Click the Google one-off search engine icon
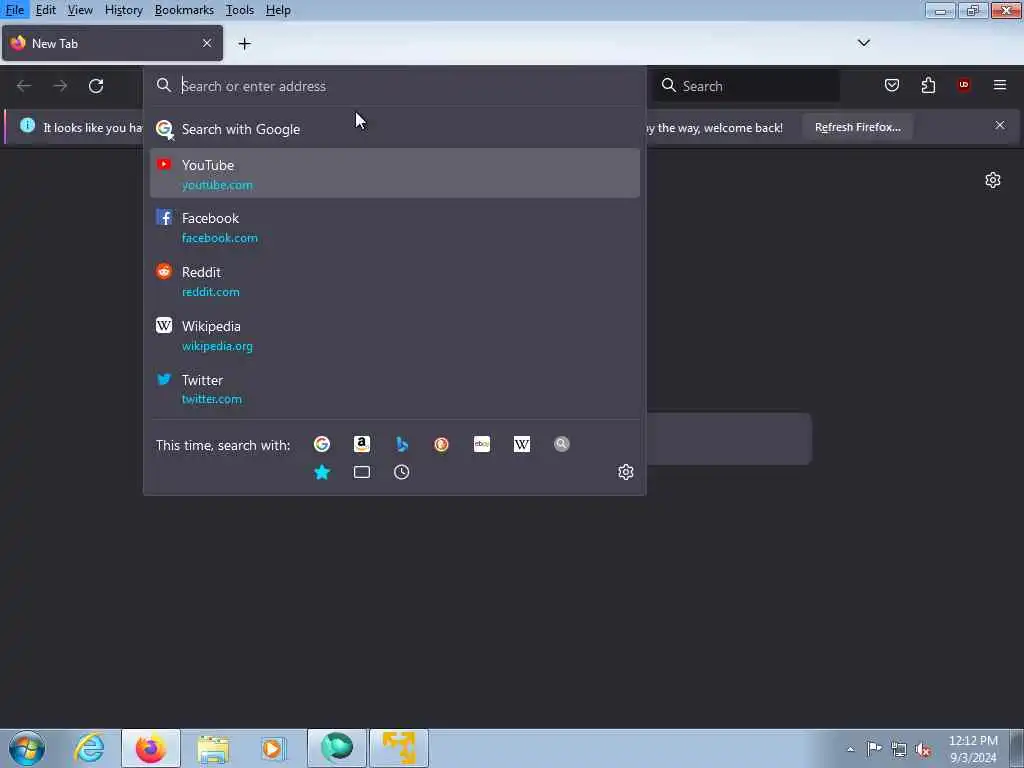 (321, 444)
